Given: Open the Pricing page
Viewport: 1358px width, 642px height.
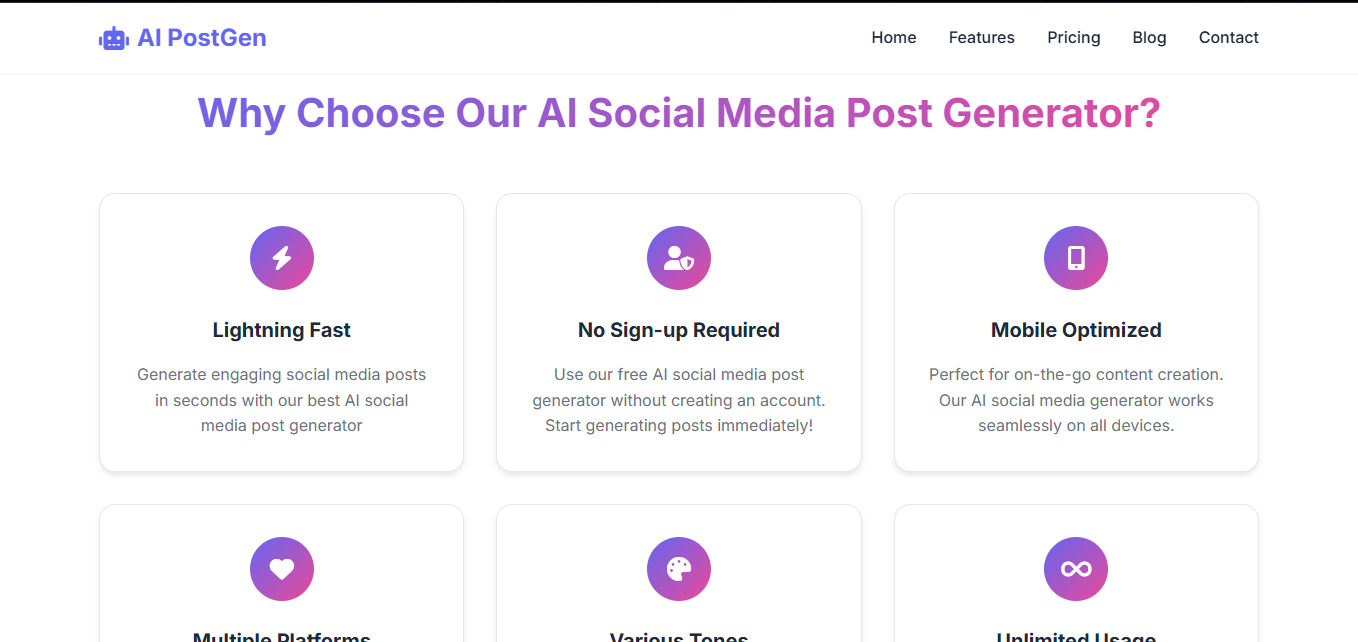Looking at the screenshot, I should [1074, 38].
